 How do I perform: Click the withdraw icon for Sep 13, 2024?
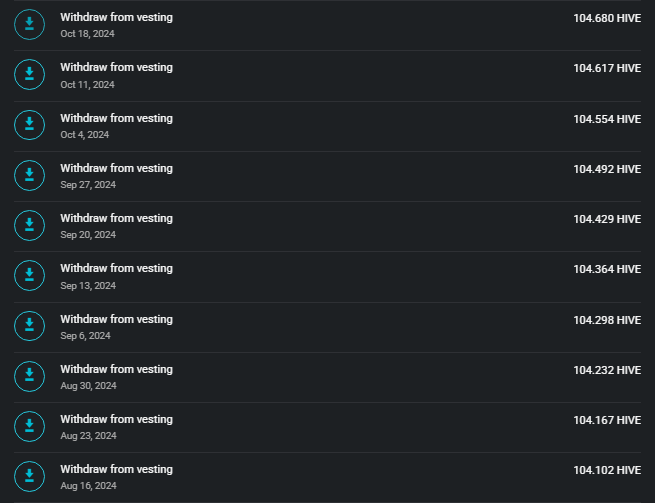[29, 276]
